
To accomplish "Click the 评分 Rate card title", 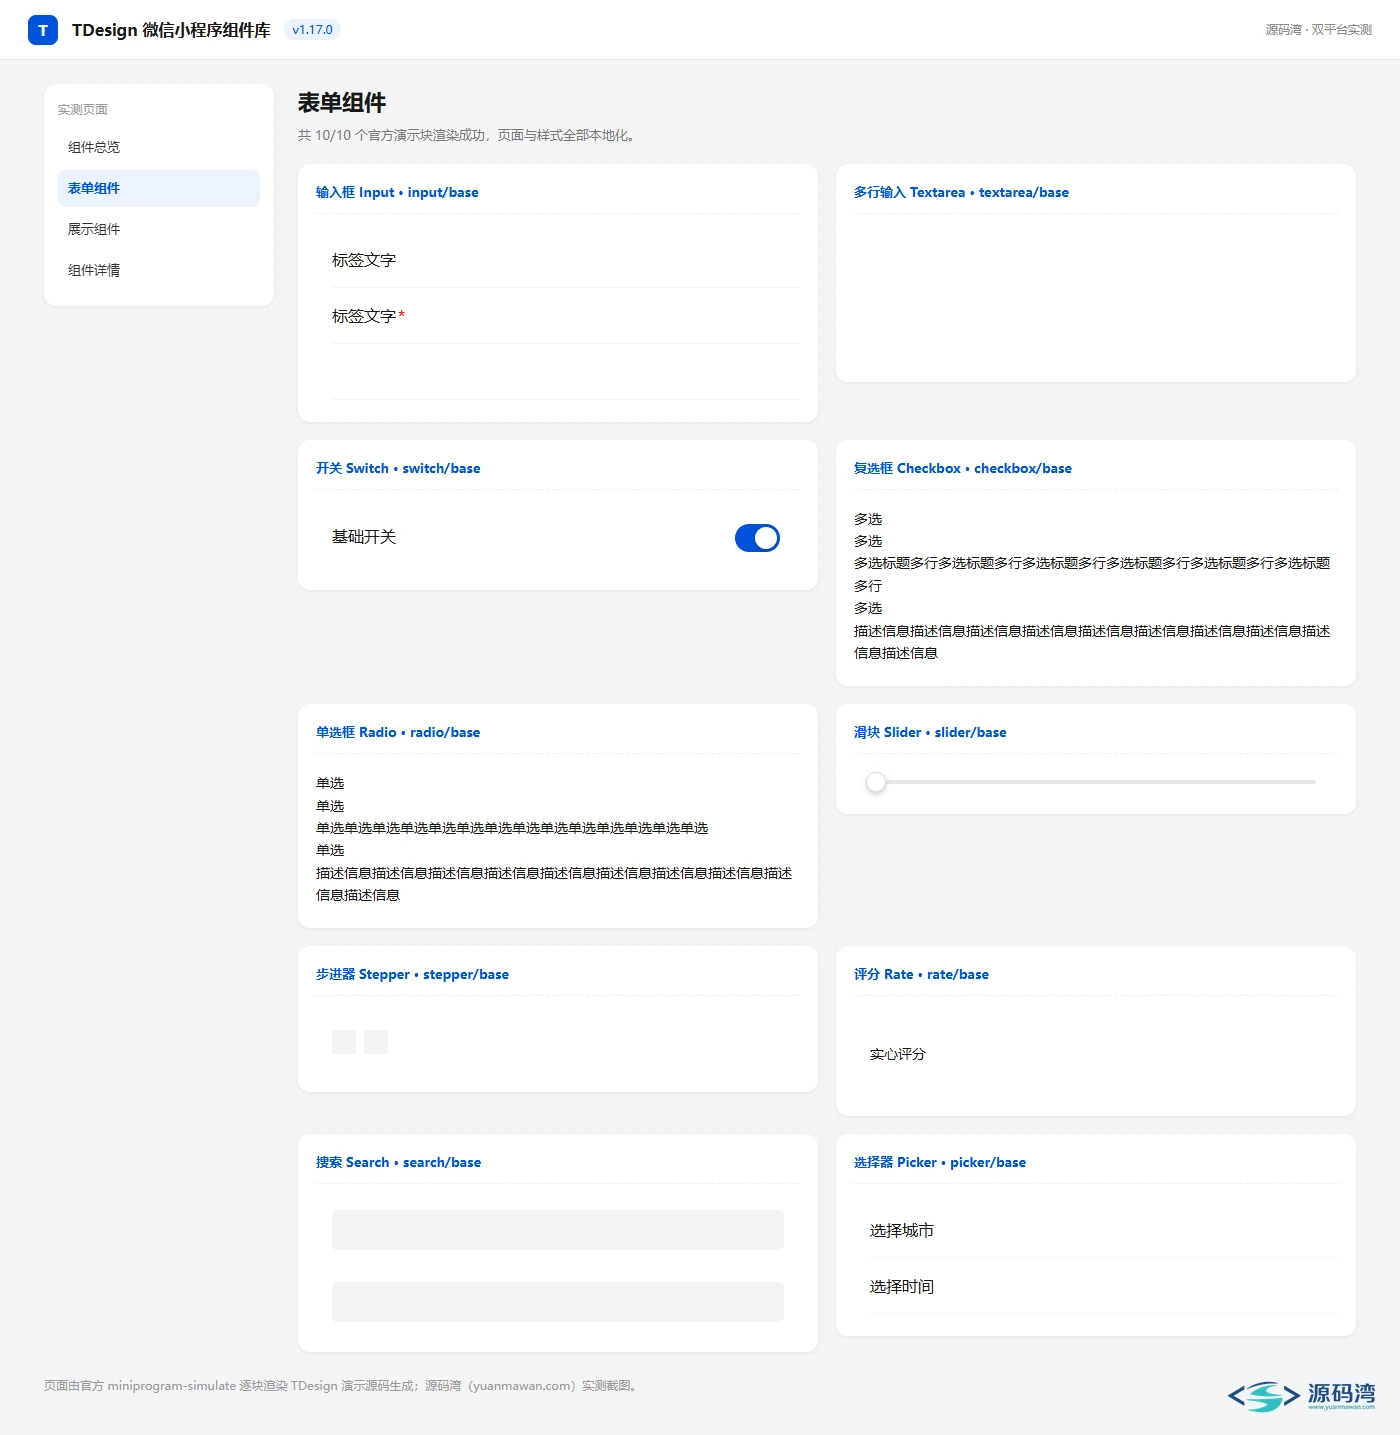I will [921, 974].
